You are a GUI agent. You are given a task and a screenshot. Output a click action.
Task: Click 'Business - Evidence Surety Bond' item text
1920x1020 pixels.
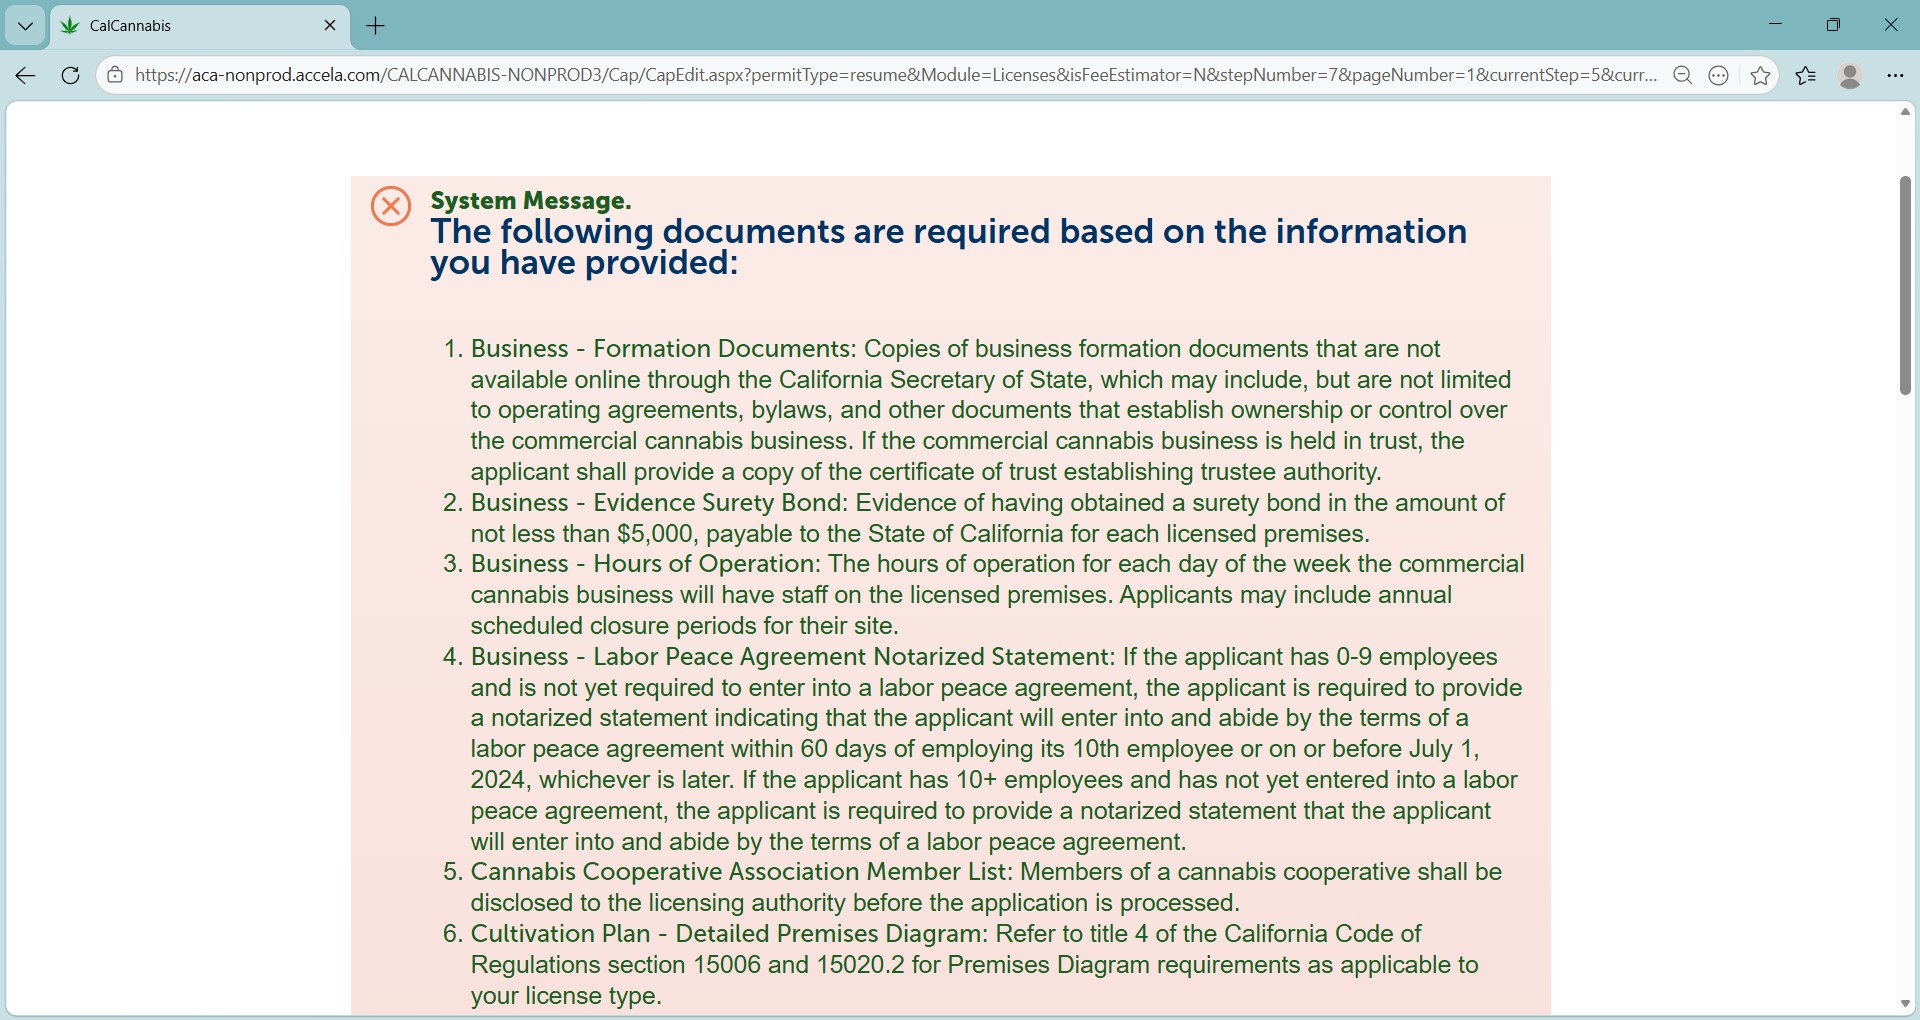[x=659, y=503]
